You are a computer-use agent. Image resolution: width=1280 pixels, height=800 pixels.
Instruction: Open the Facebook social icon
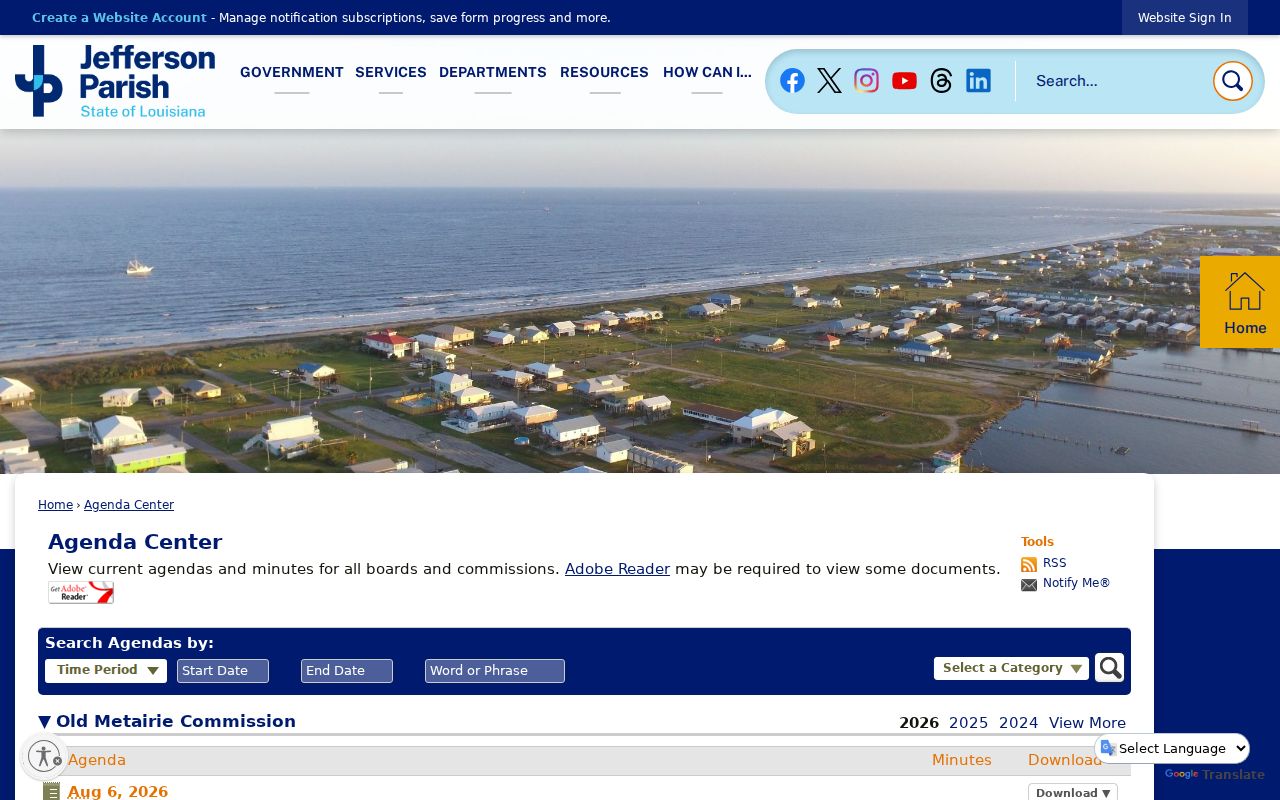792,81
